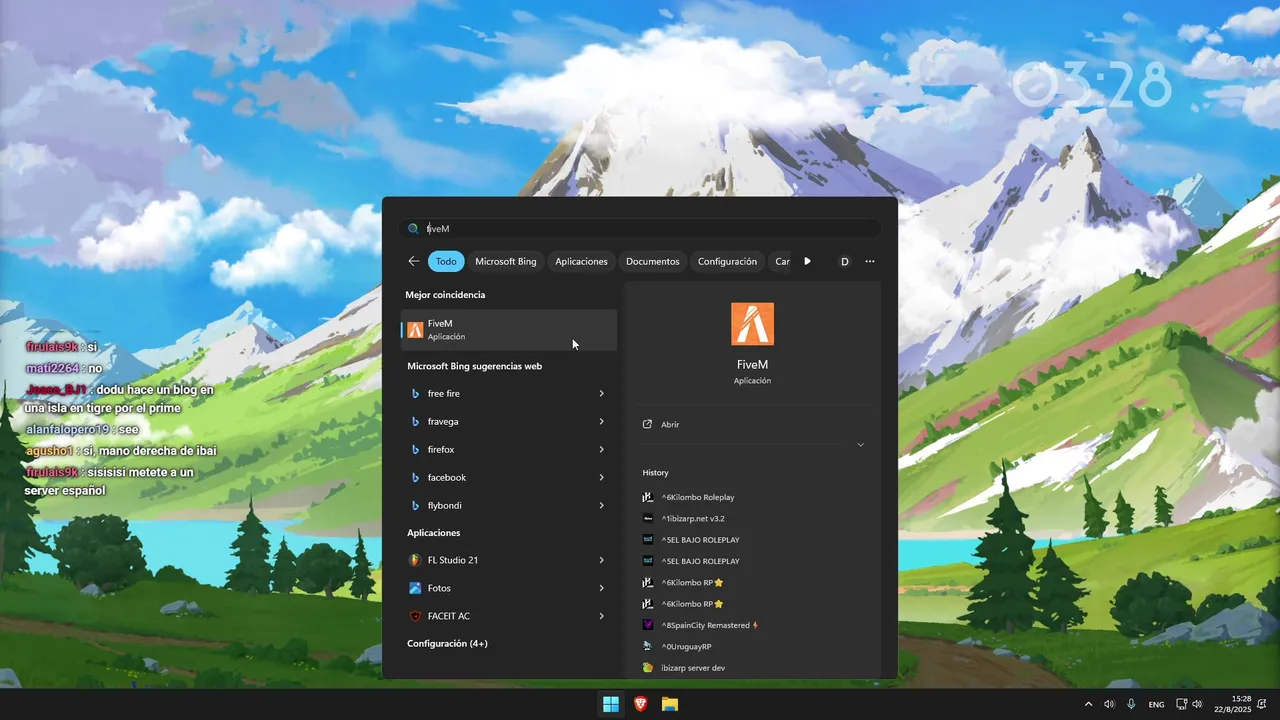This screenshot has height=720, width=1280.
Task: Open the ENG language switcher
Action: click(x=1156, y=704)
